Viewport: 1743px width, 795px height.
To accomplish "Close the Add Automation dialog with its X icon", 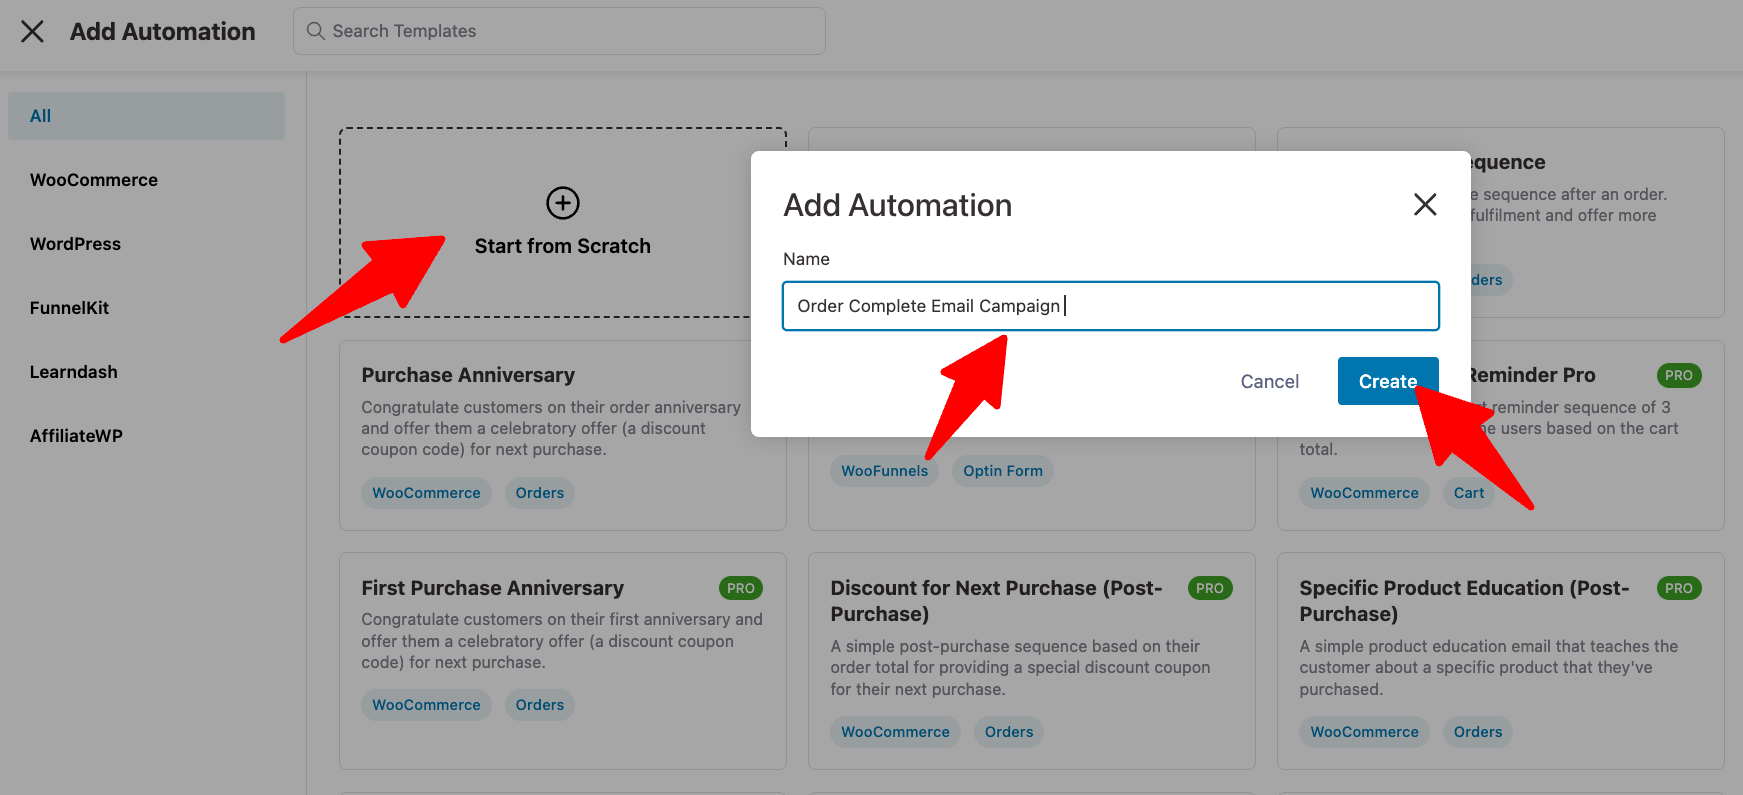I will click(1424, 204).
